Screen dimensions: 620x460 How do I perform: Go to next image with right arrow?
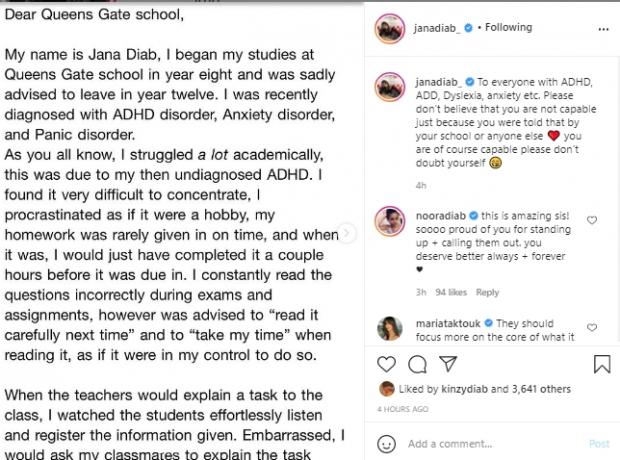point(347,232)
